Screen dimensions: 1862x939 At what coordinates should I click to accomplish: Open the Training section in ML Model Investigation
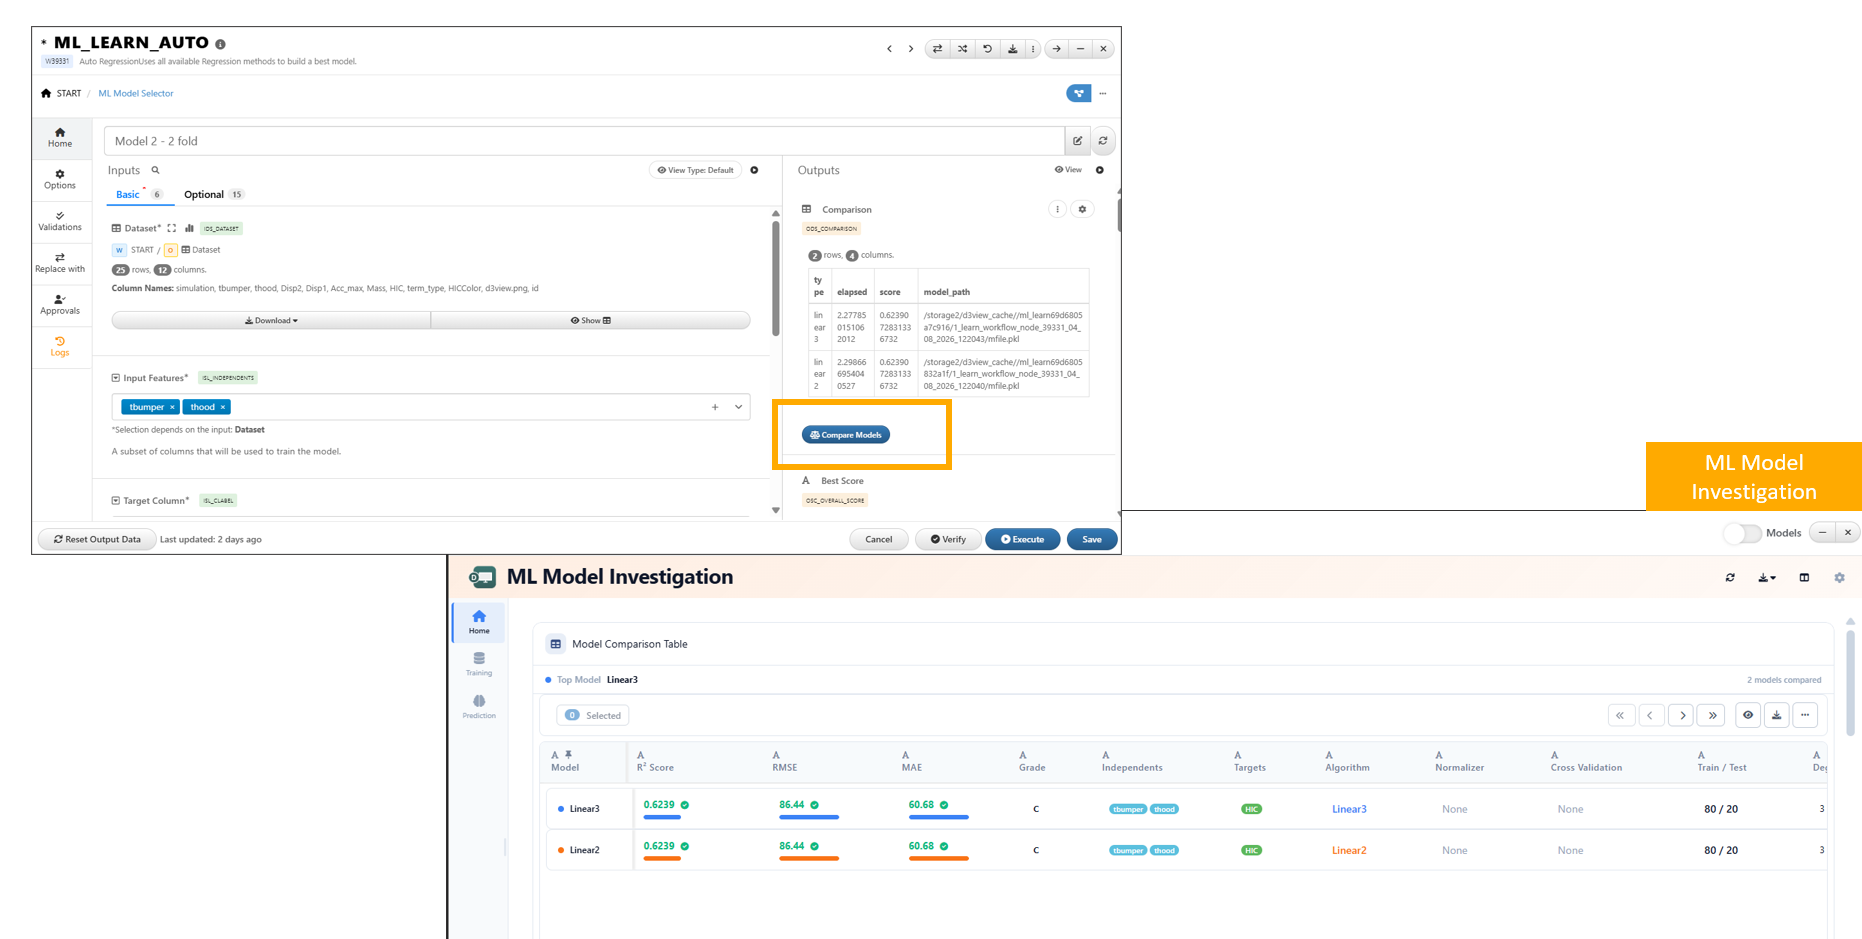tap(479, 664)
